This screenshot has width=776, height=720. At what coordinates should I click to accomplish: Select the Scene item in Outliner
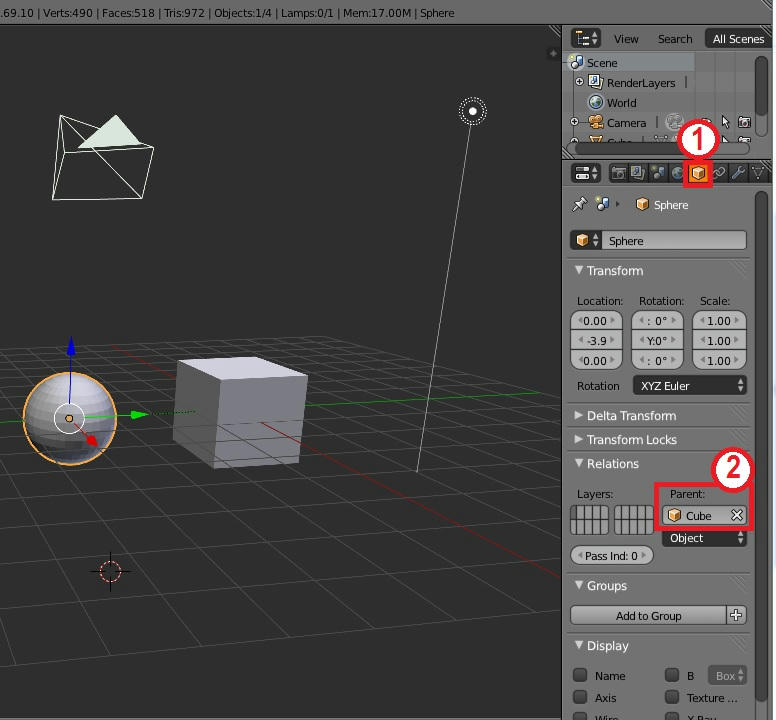click(x=602, y=63)
